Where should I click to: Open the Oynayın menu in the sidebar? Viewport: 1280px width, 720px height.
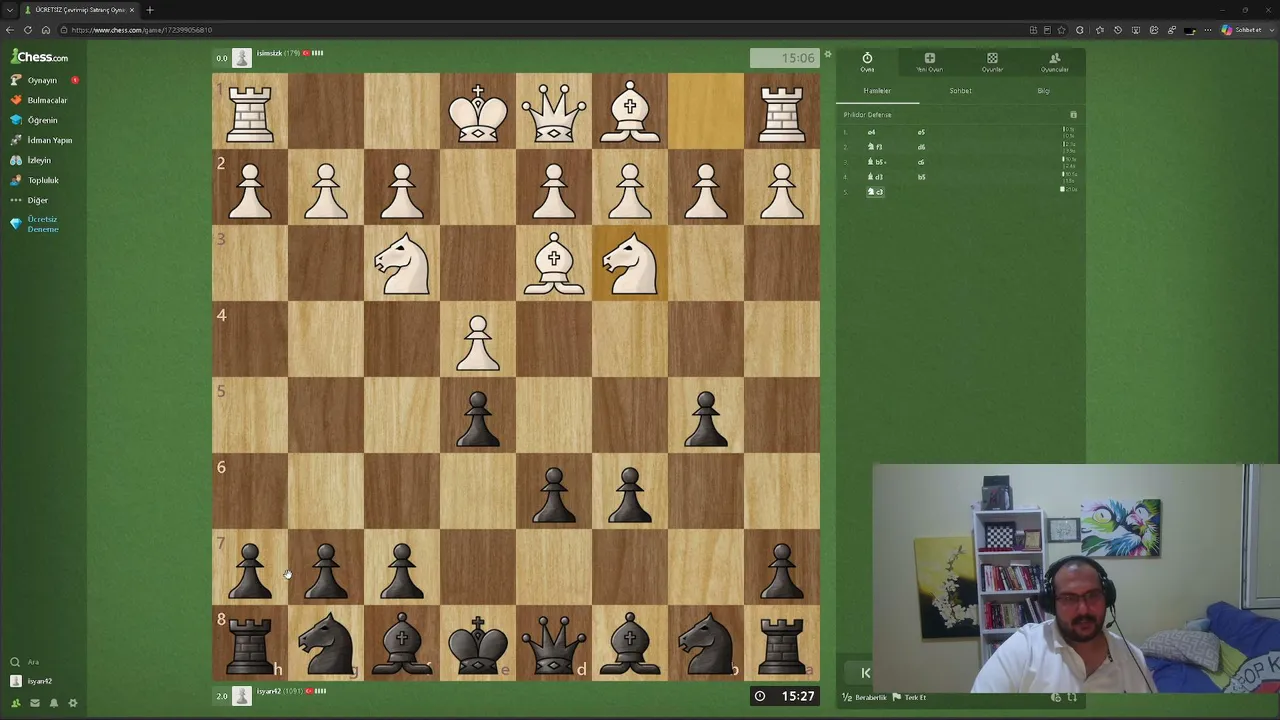(x=40, y=80)
